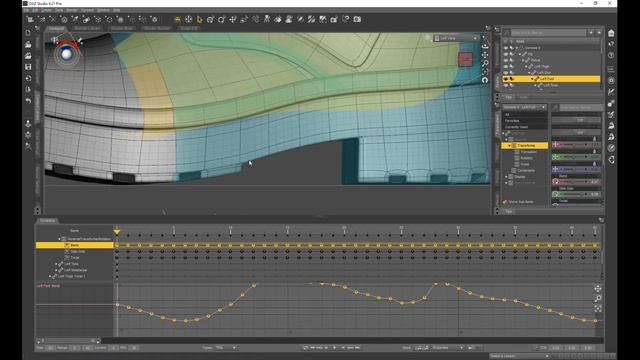
Task: Toggle visibility eye of Genesis 8 node
Action: [506, 48]
